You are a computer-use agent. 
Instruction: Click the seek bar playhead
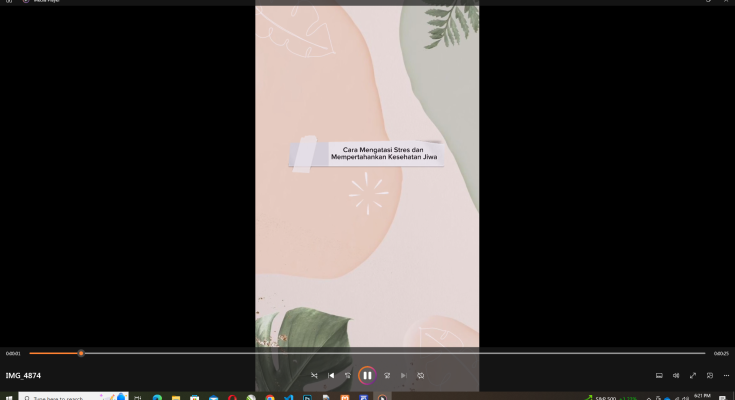click(x=81, y=353)
